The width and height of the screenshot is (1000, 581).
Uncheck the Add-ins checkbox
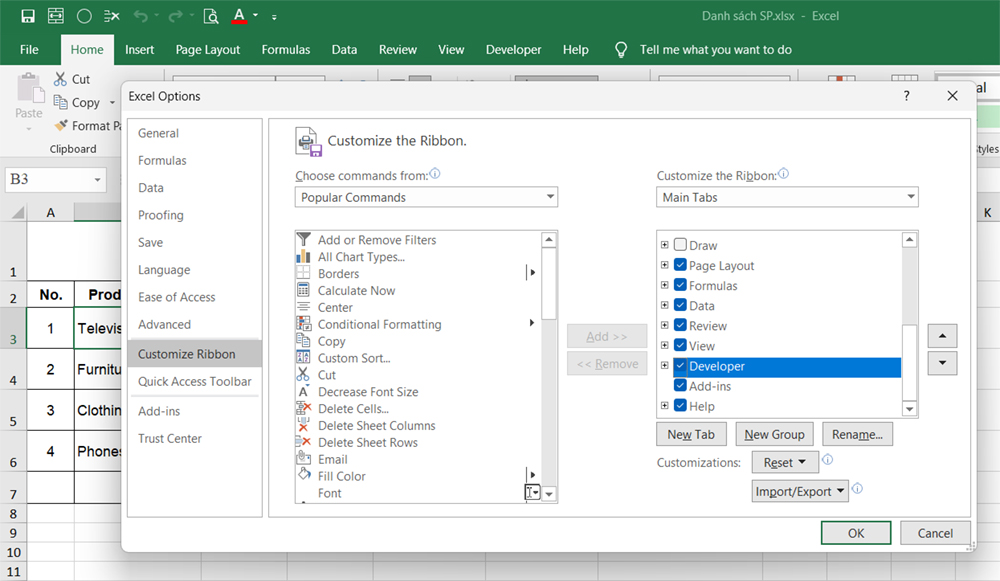pyautogui.click(x=679, y=385)
